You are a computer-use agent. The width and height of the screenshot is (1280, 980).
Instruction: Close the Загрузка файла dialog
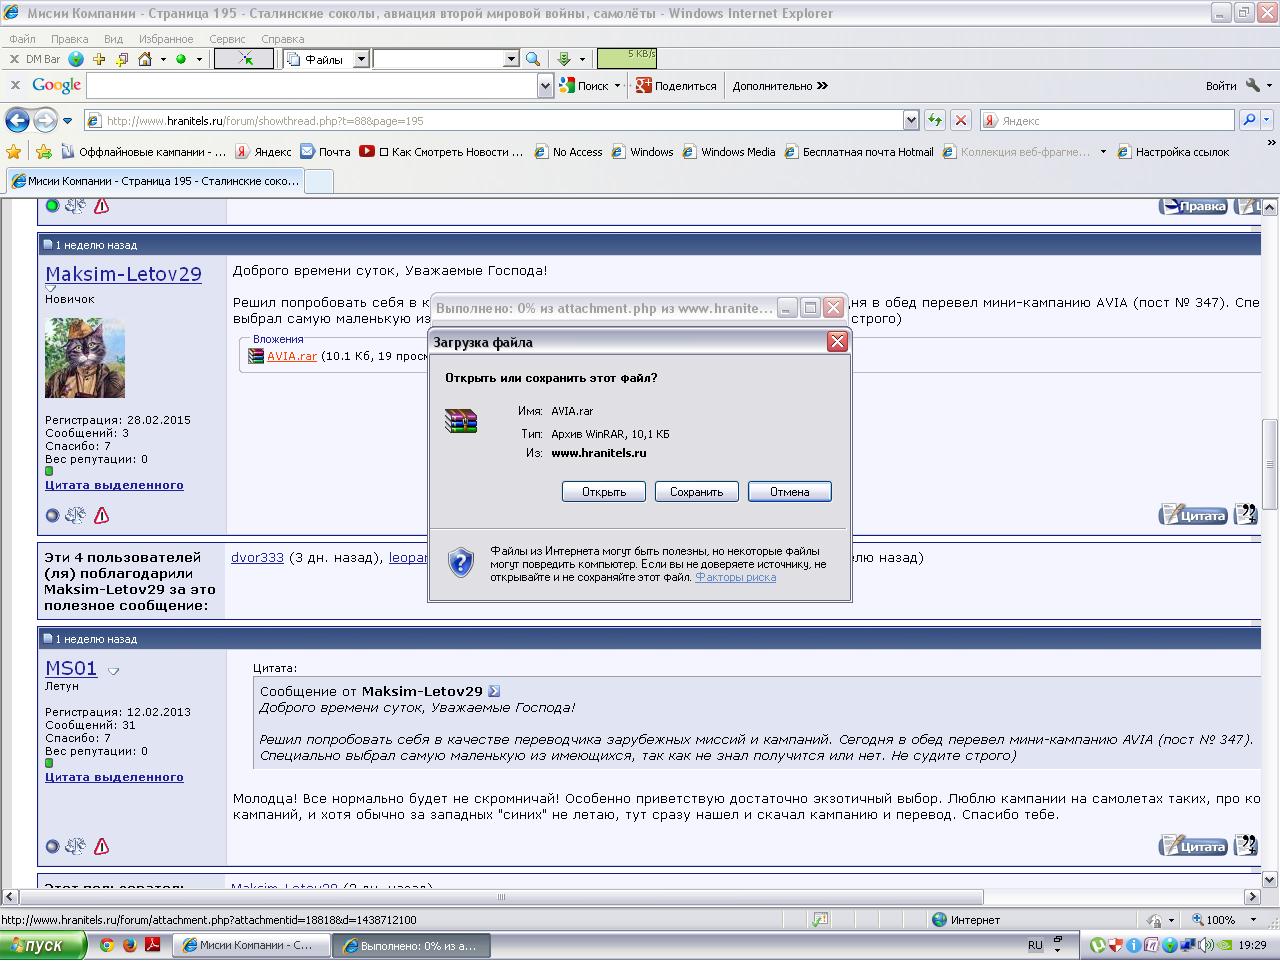click(837, 342)
